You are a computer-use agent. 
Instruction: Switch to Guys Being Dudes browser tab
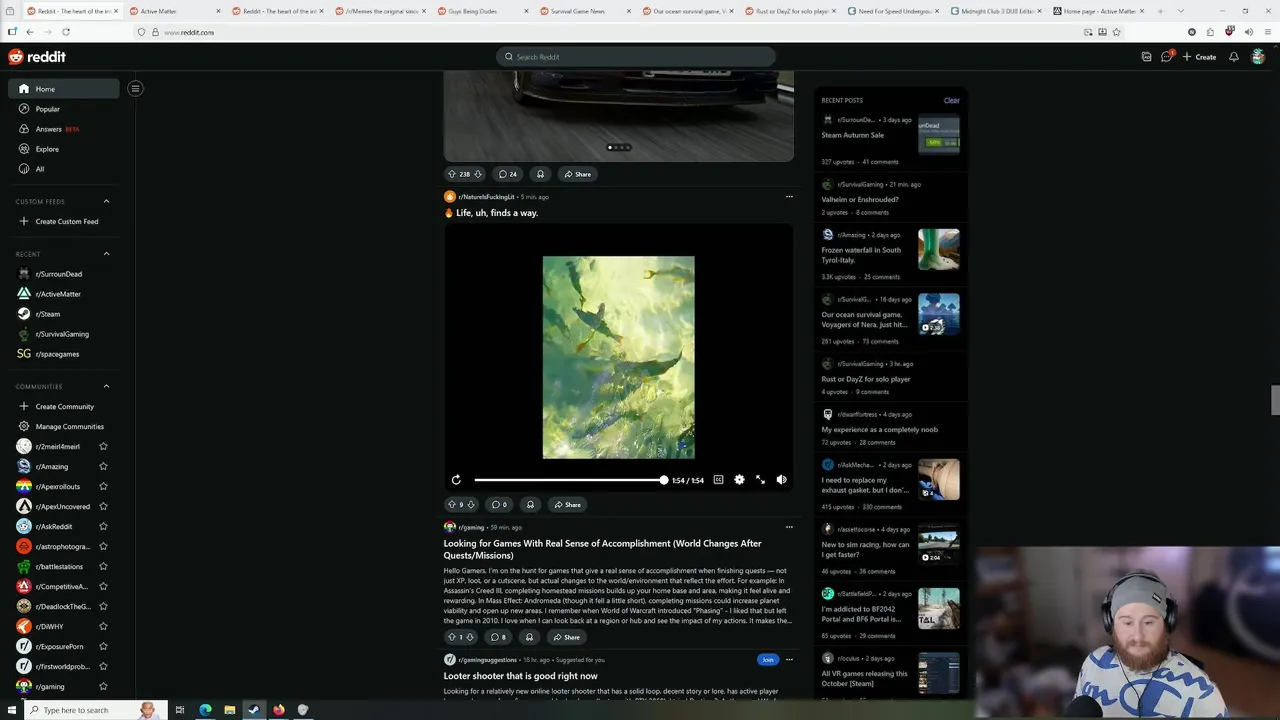[481, 11]
